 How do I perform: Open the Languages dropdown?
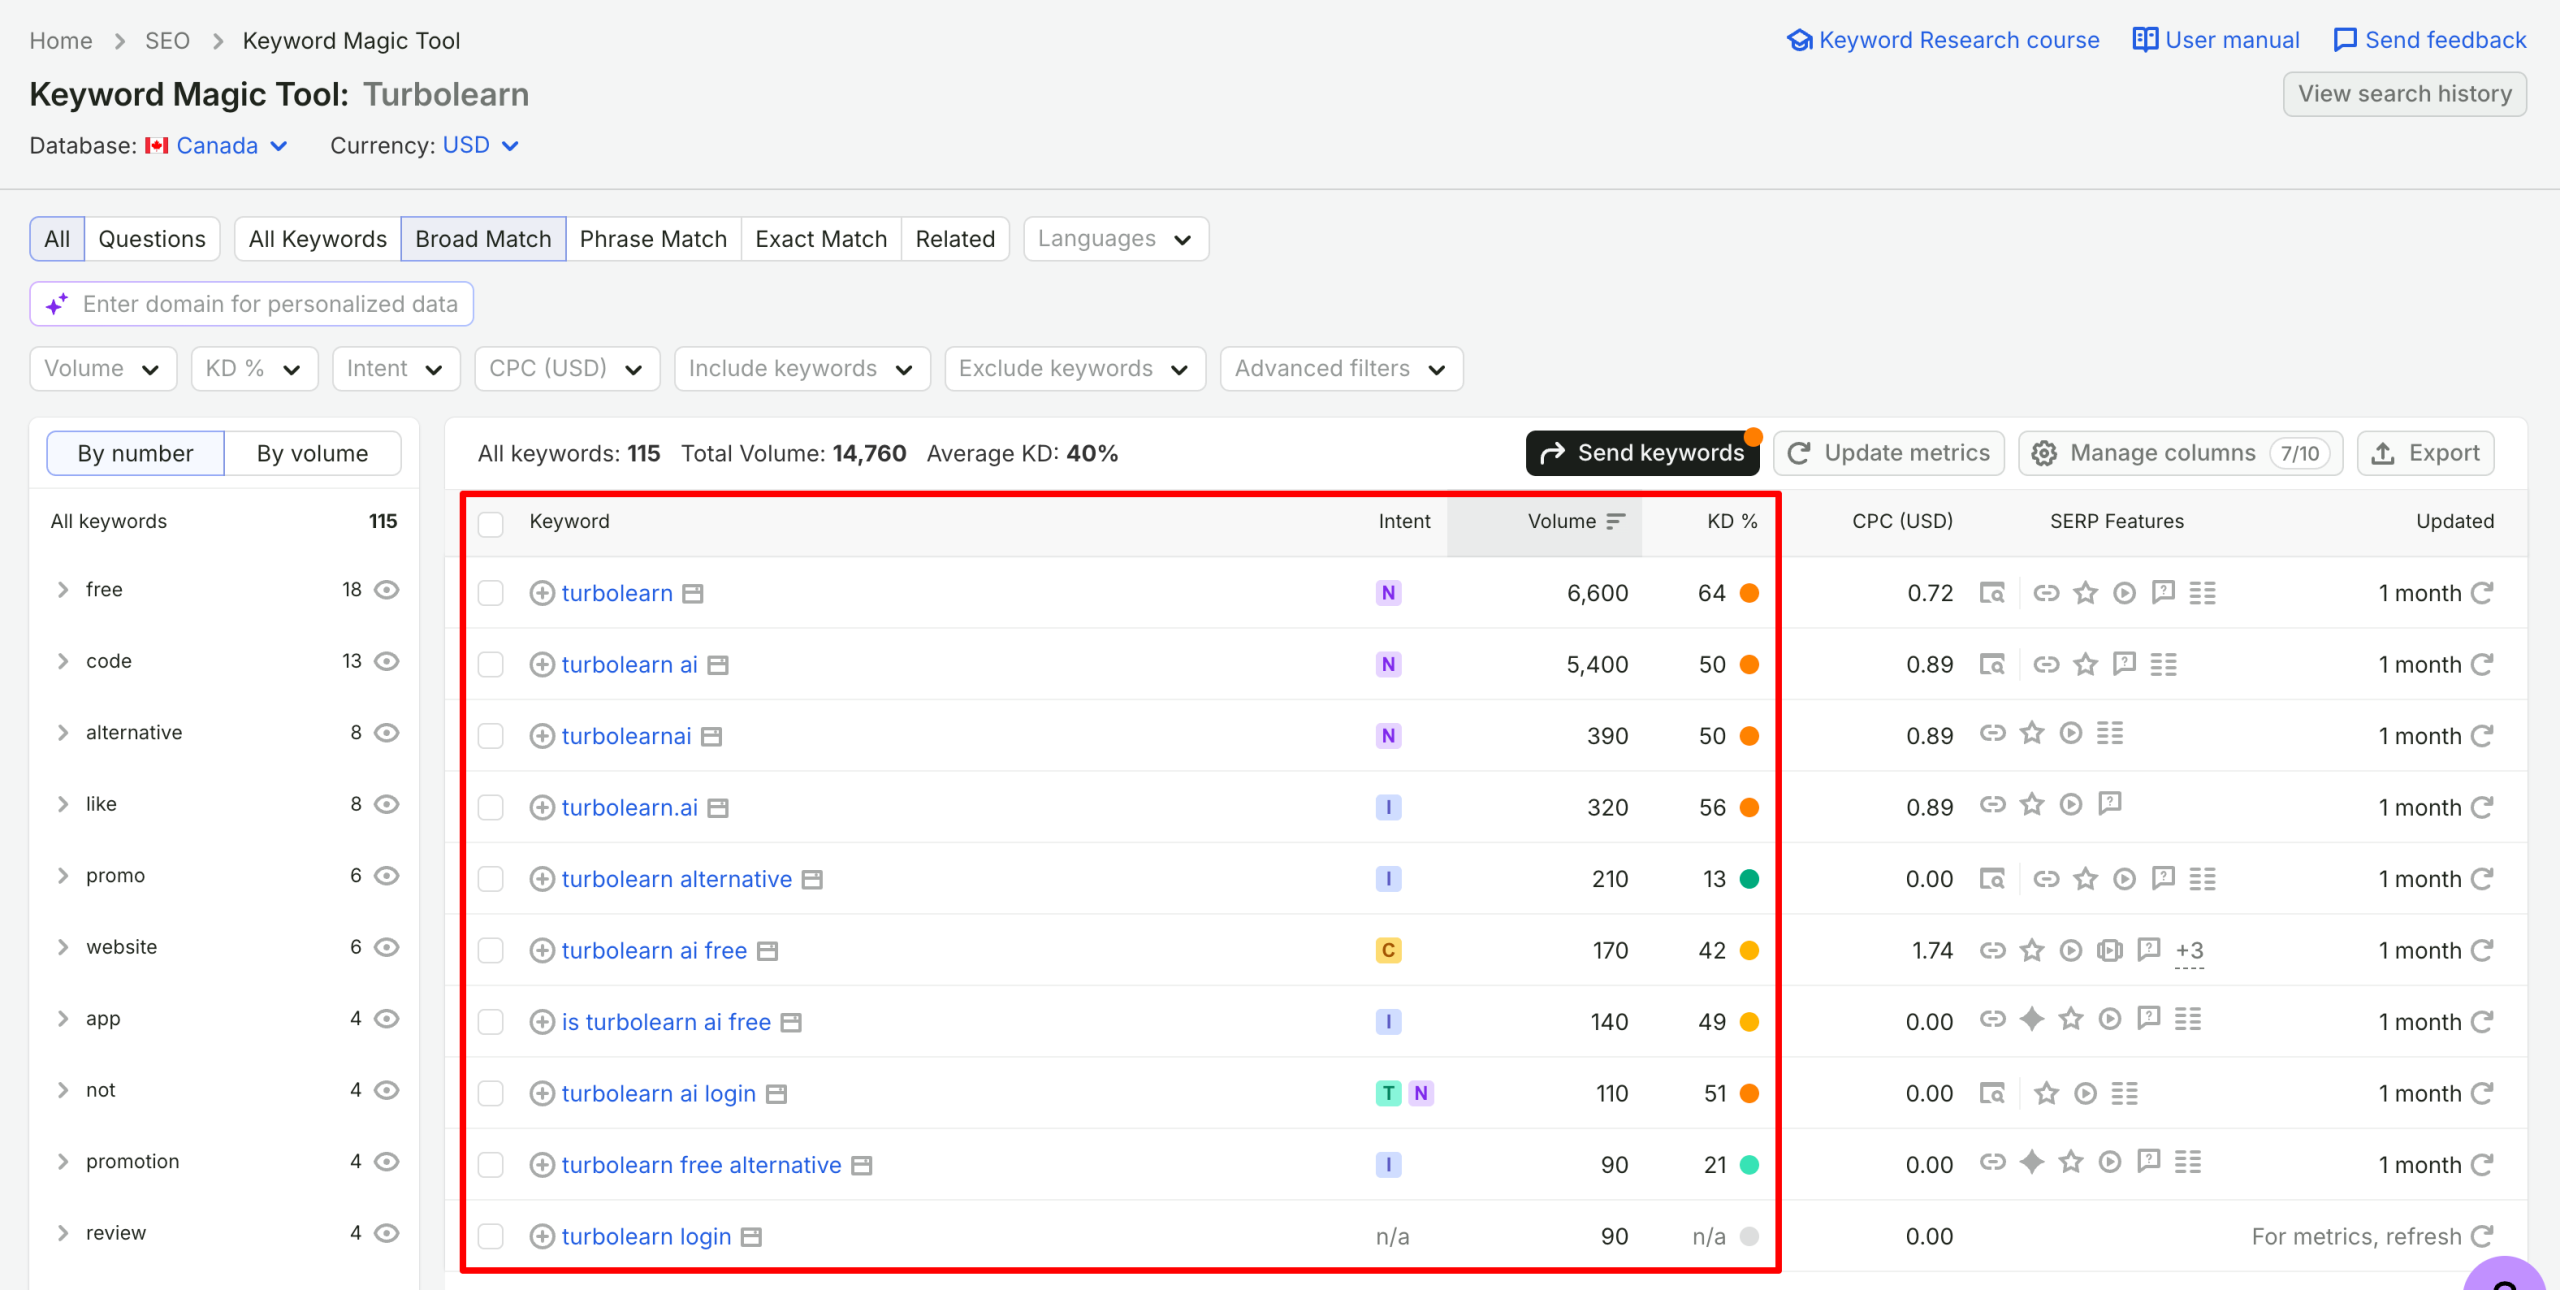tap(1116, 239)
